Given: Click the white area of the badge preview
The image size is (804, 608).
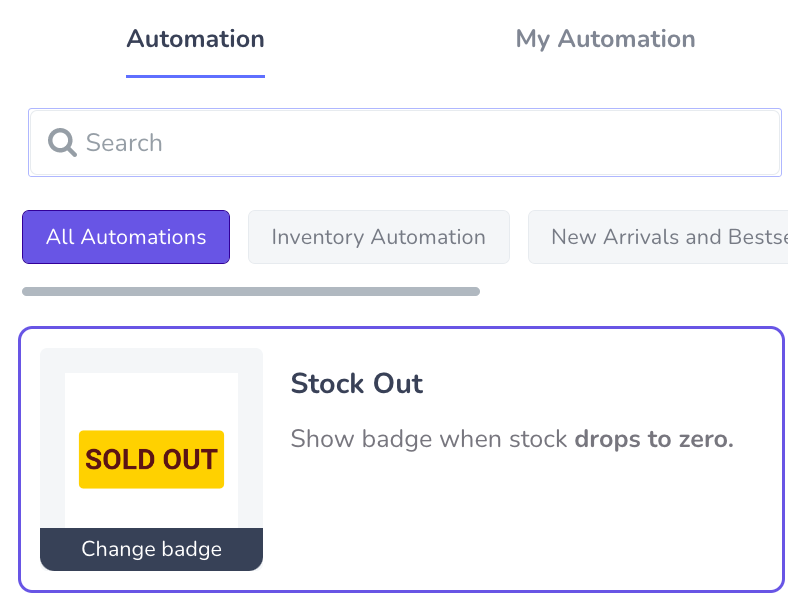Looking at the screenshot, I should (151, 402).
